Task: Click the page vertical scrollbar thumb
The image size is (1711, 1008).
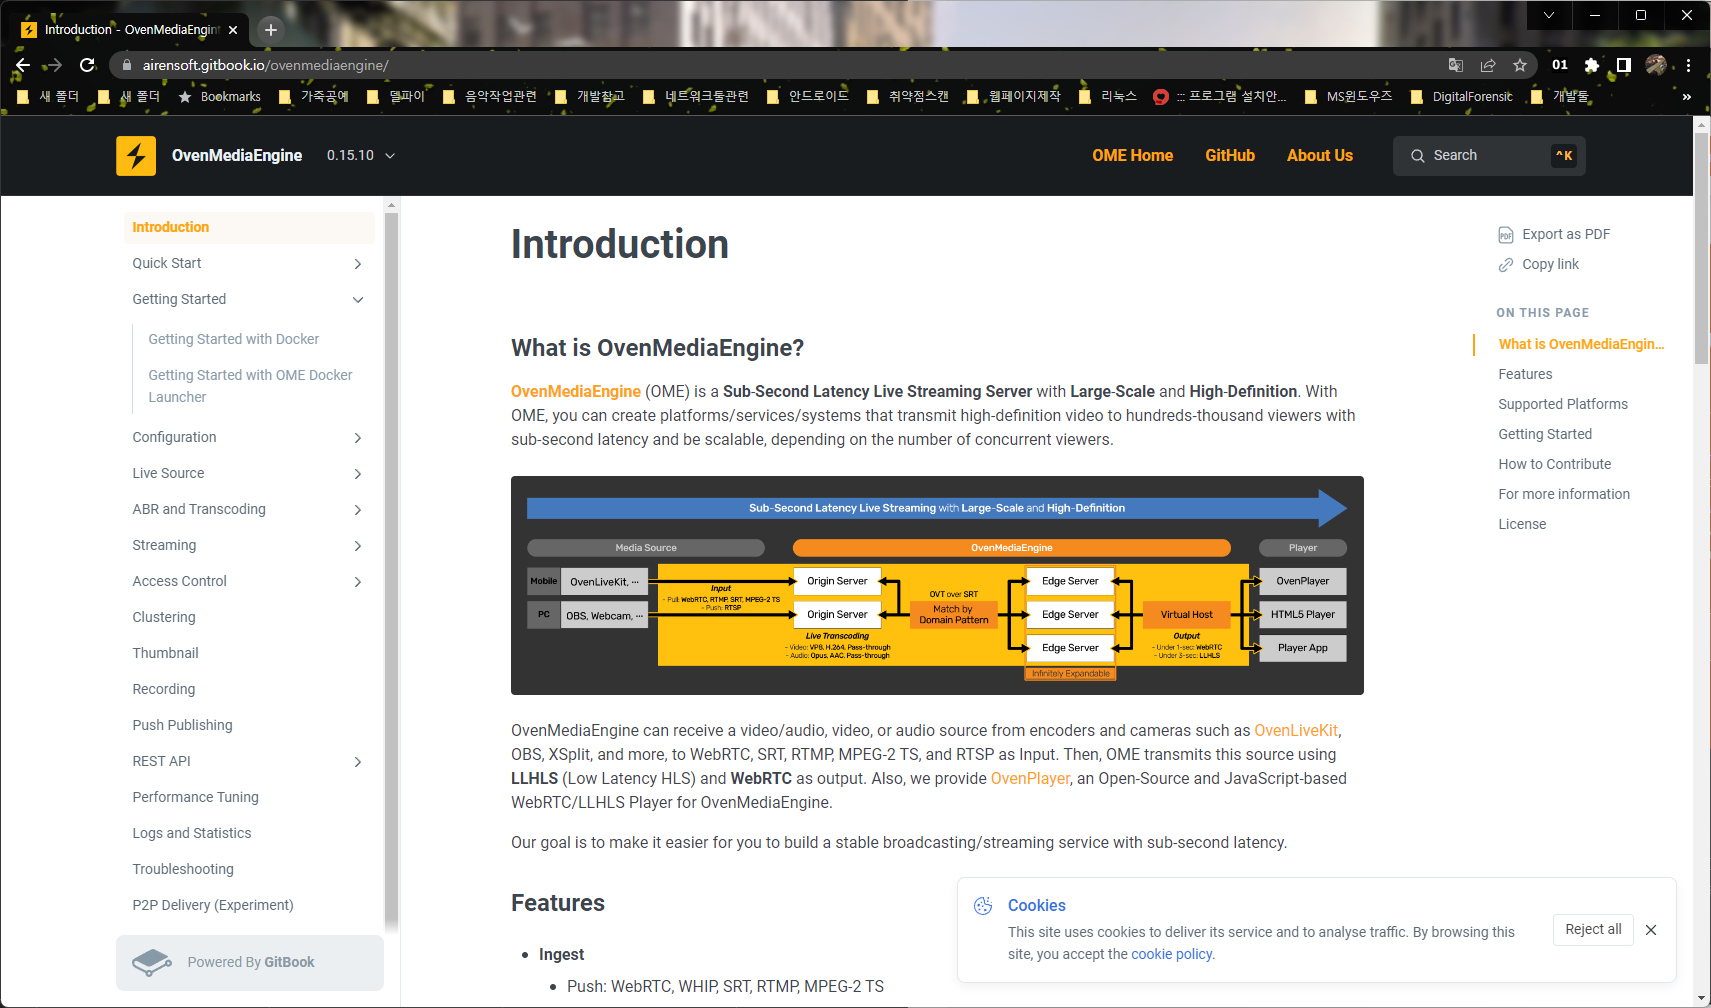Action: point(1702,248)
